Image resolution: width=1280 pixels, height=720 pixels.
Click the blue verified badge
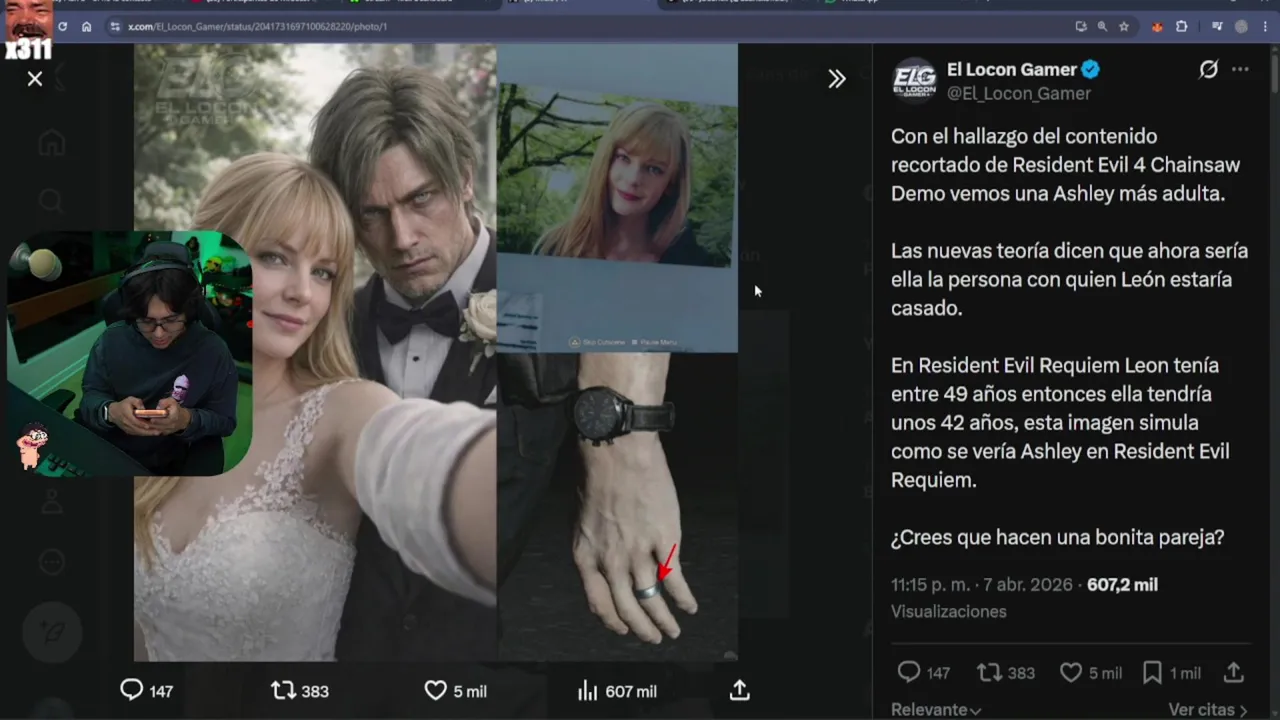pos(1091,69)
